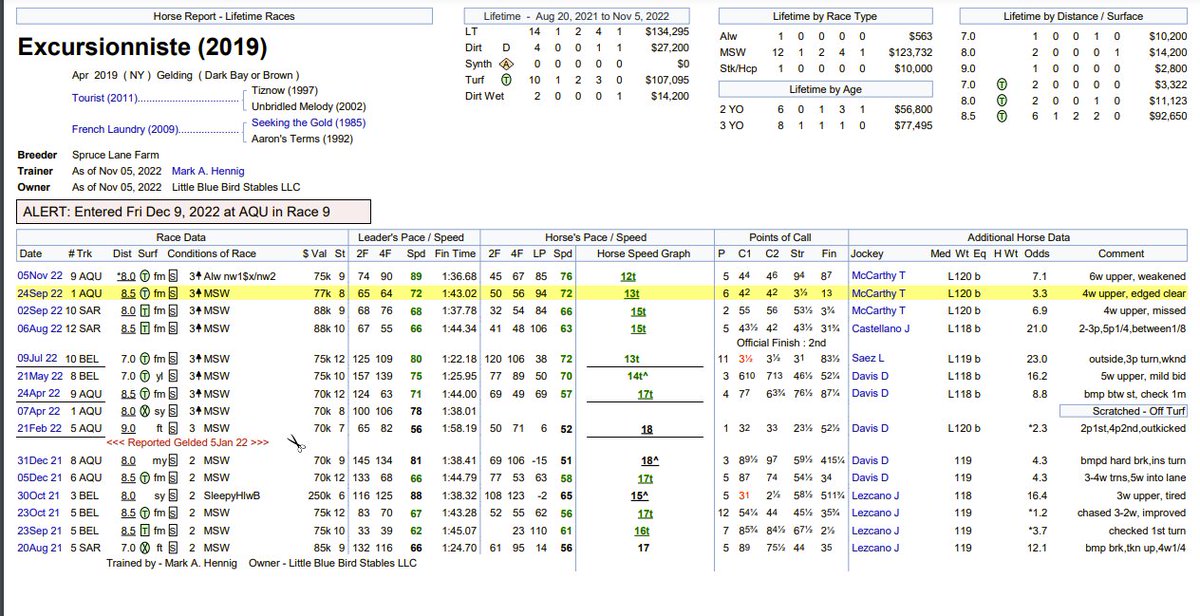
Task: Open the 30Oct 21 race date link
Action: click(x=38, y=496)
